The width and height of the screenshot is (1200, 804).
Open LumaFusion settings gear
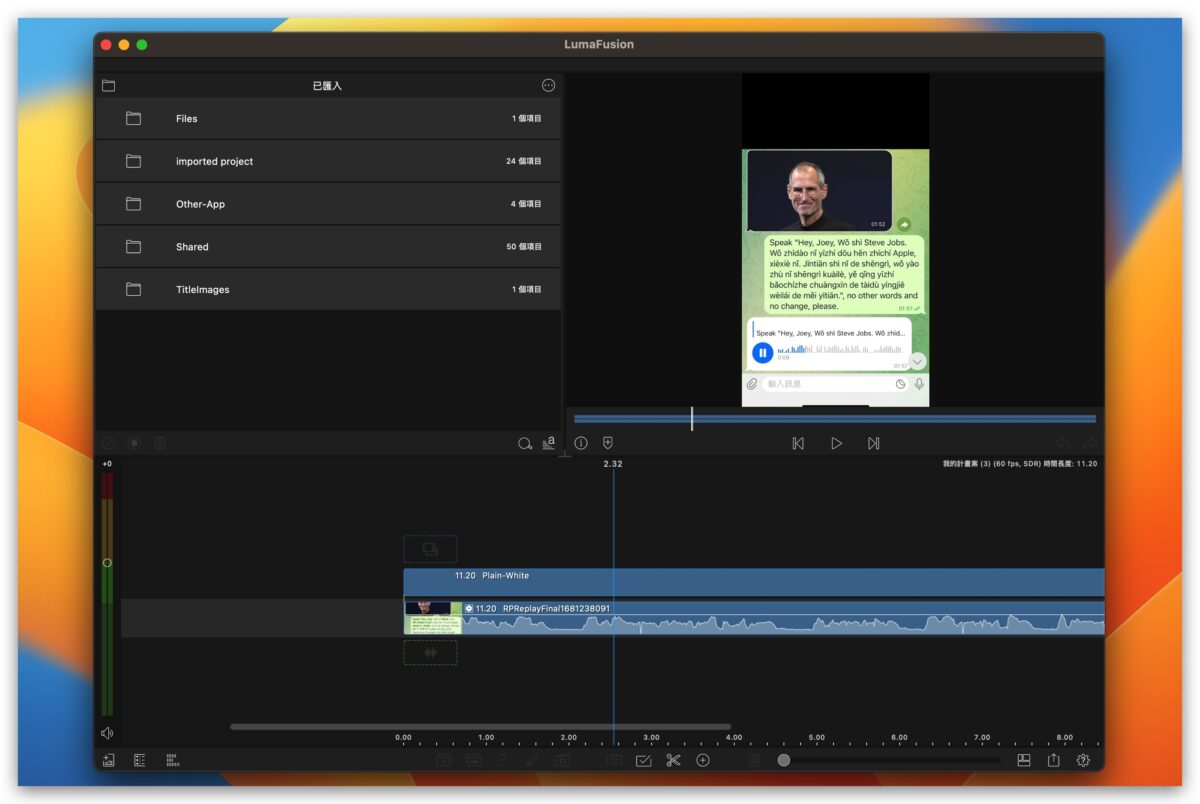pyautogui.click(x=1083, y=760)
